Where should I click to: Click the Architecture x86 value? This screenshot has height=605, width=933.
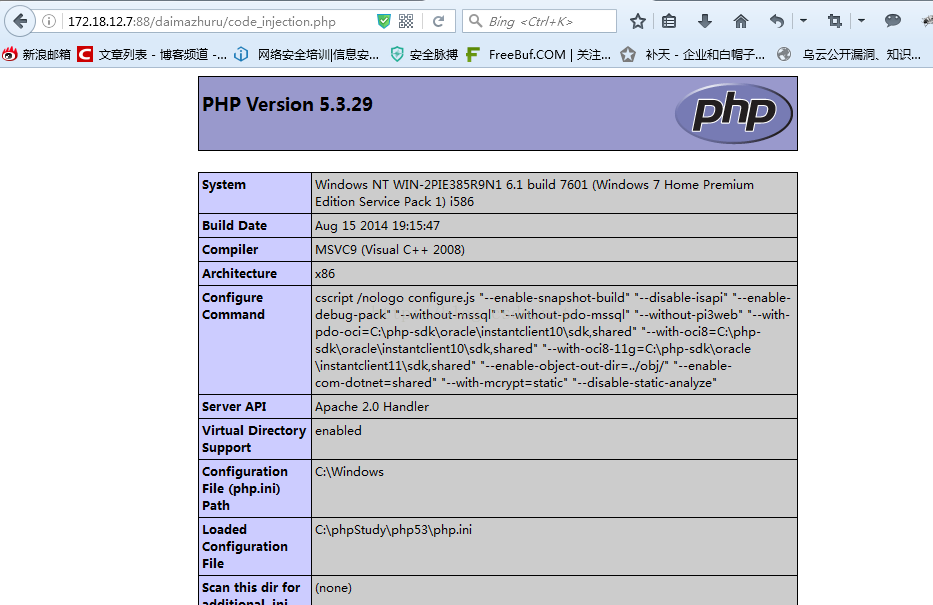pos(325,274)
